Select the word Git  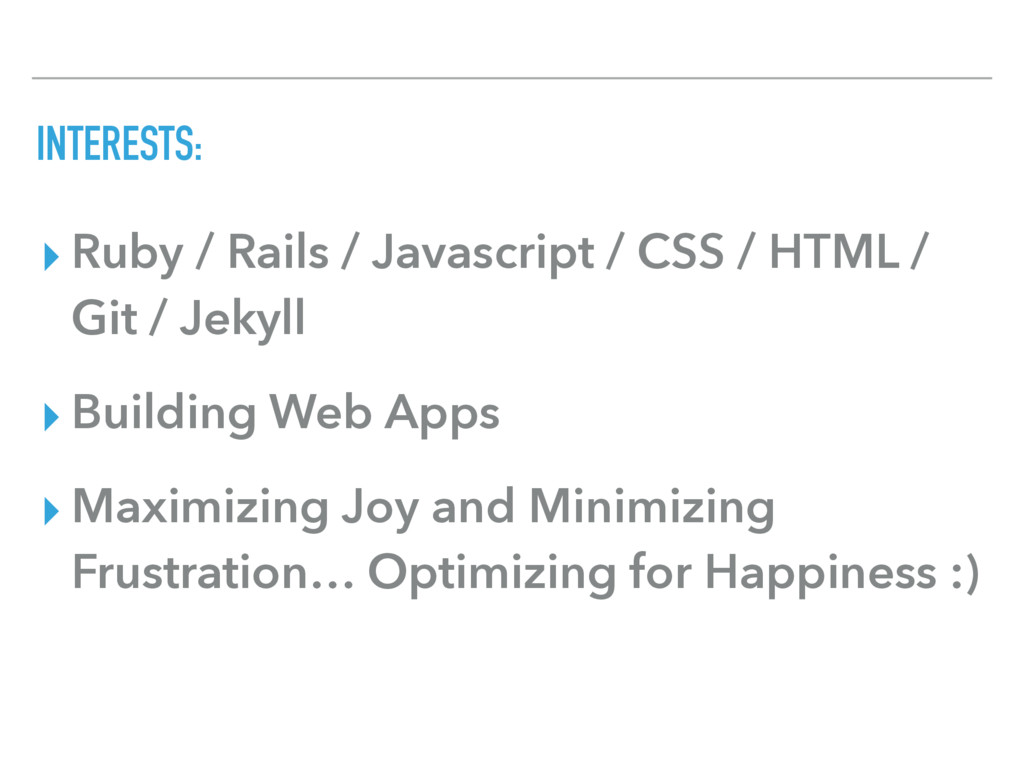click(x=104, y=317)
